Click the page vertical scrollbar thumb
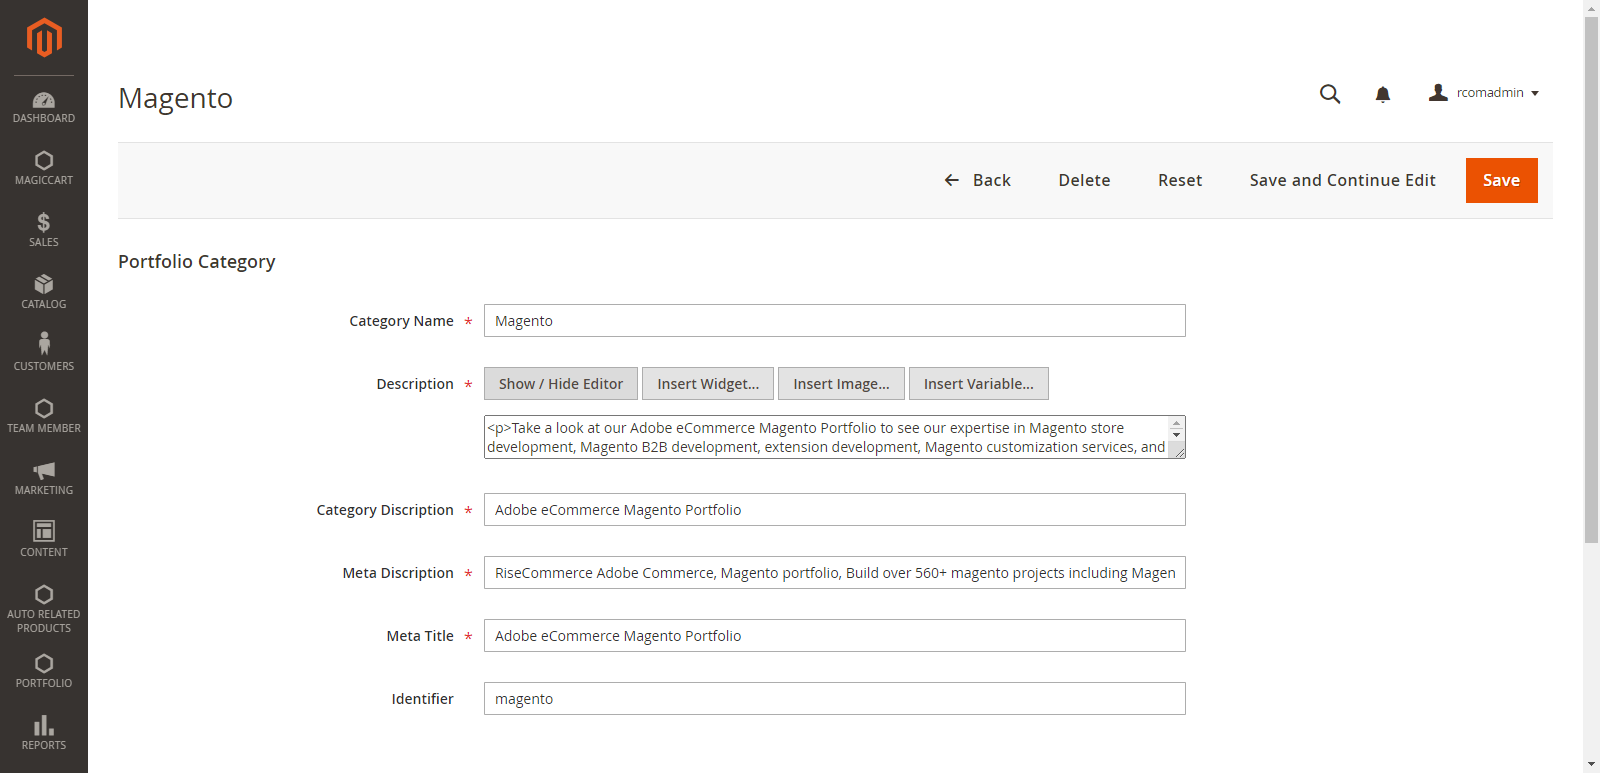The height and width of the screenshot is (773, 1600). [1591, 280]
